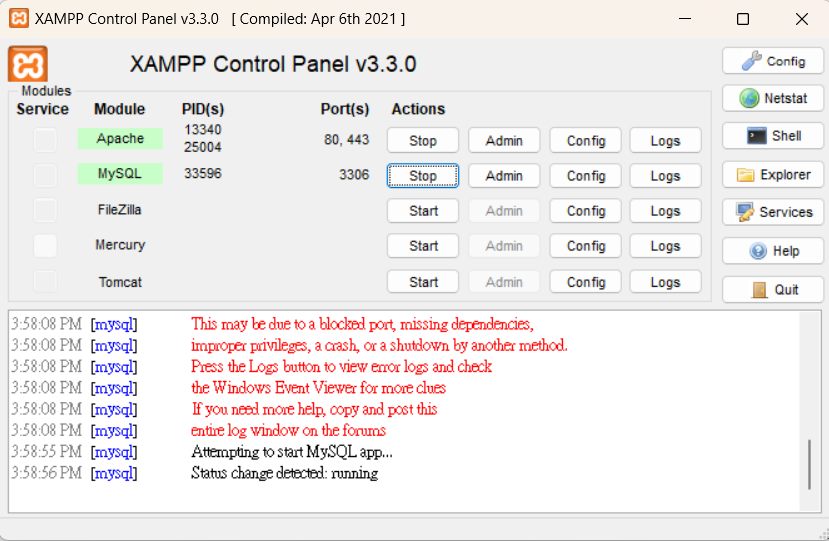Click the XAMPP title bar icon

pyautogui.click(x=19, y=19)
